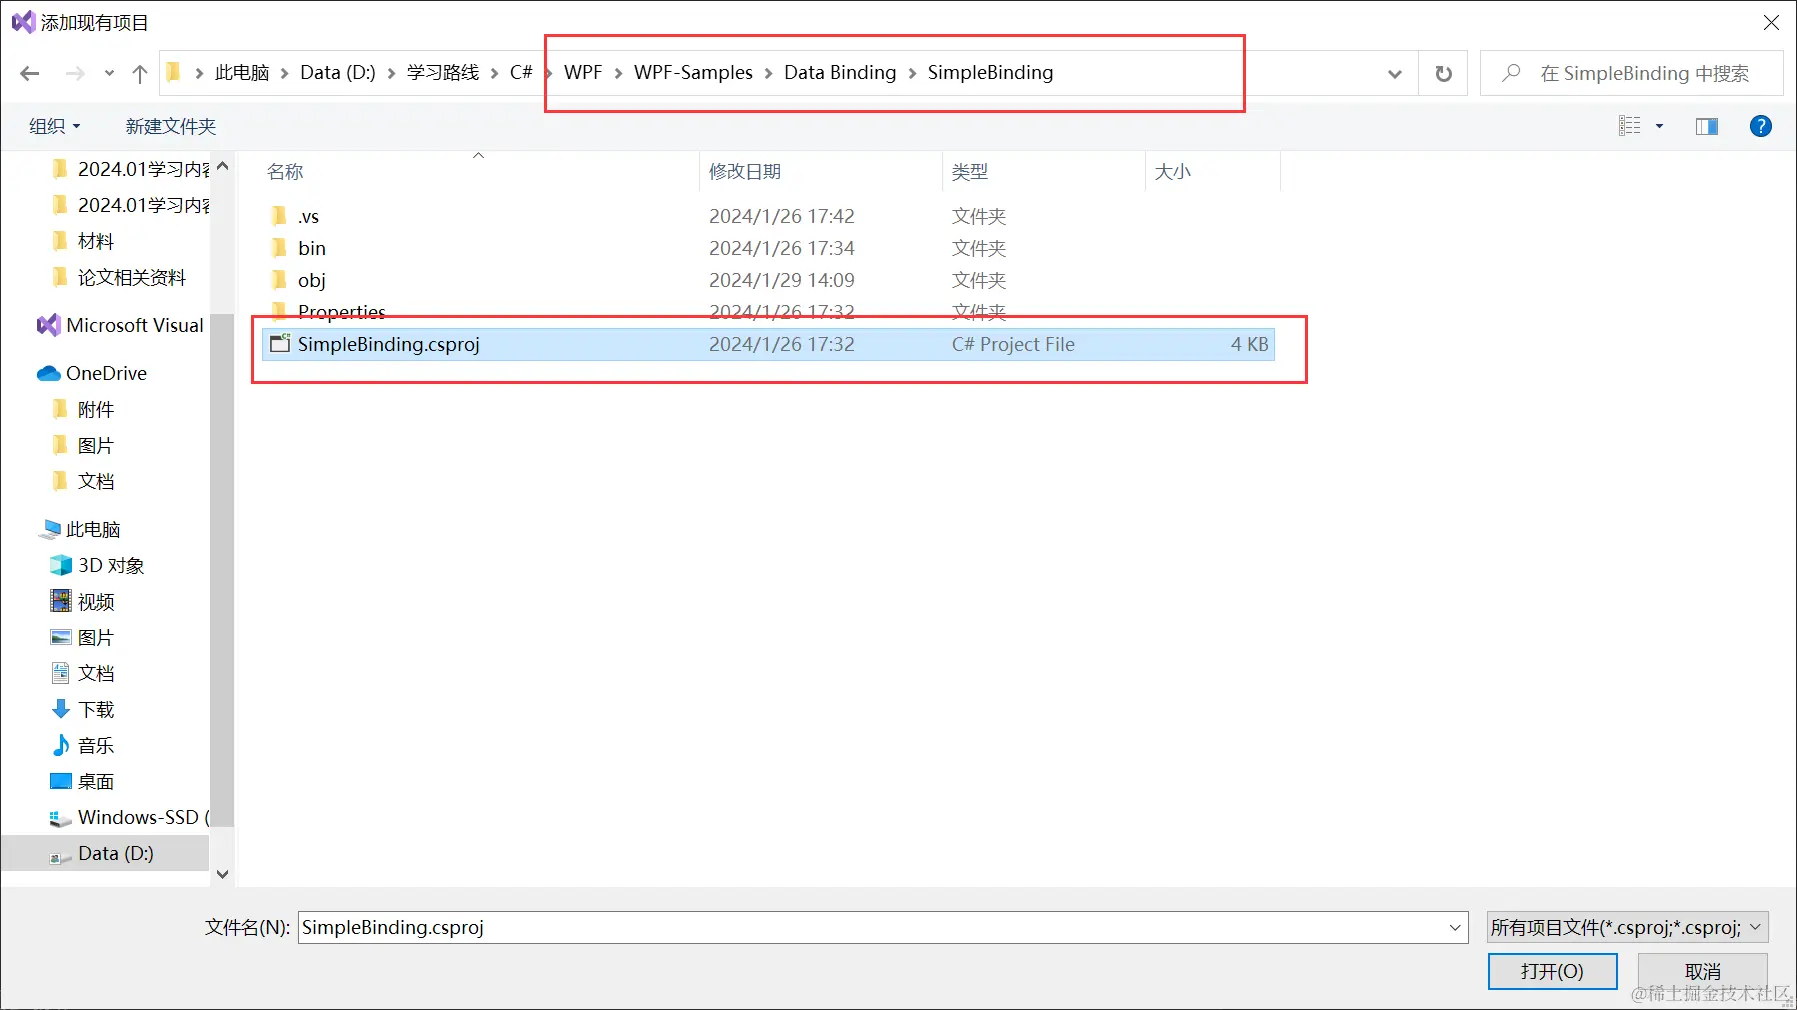
Task: Click the 打开(O) button
Action: [1552, 971]
